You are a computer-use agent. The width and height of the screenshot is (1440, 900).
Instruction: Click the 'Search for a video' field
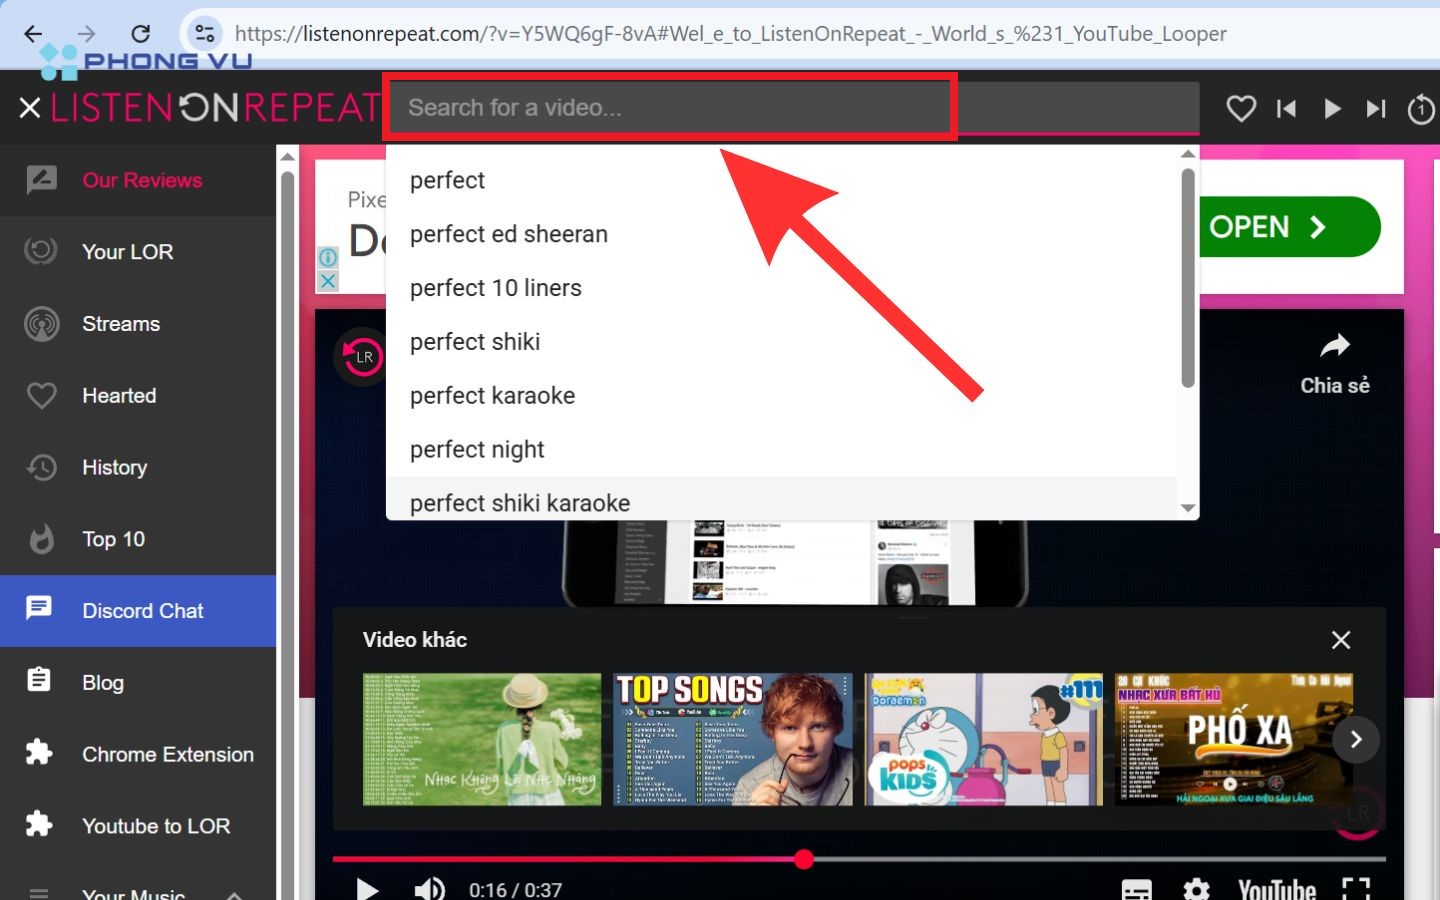[670, 107]
